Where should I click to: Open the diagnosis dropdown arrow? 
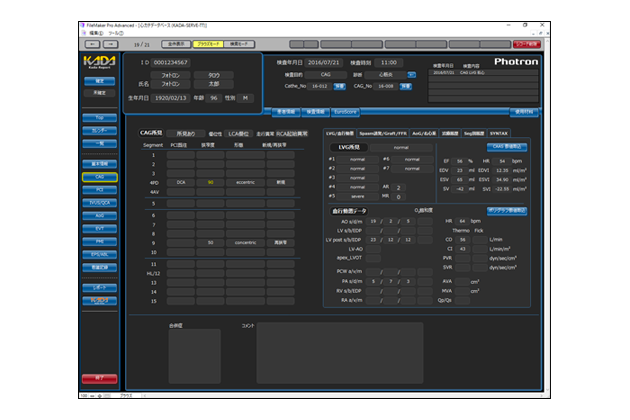[411, 74]
